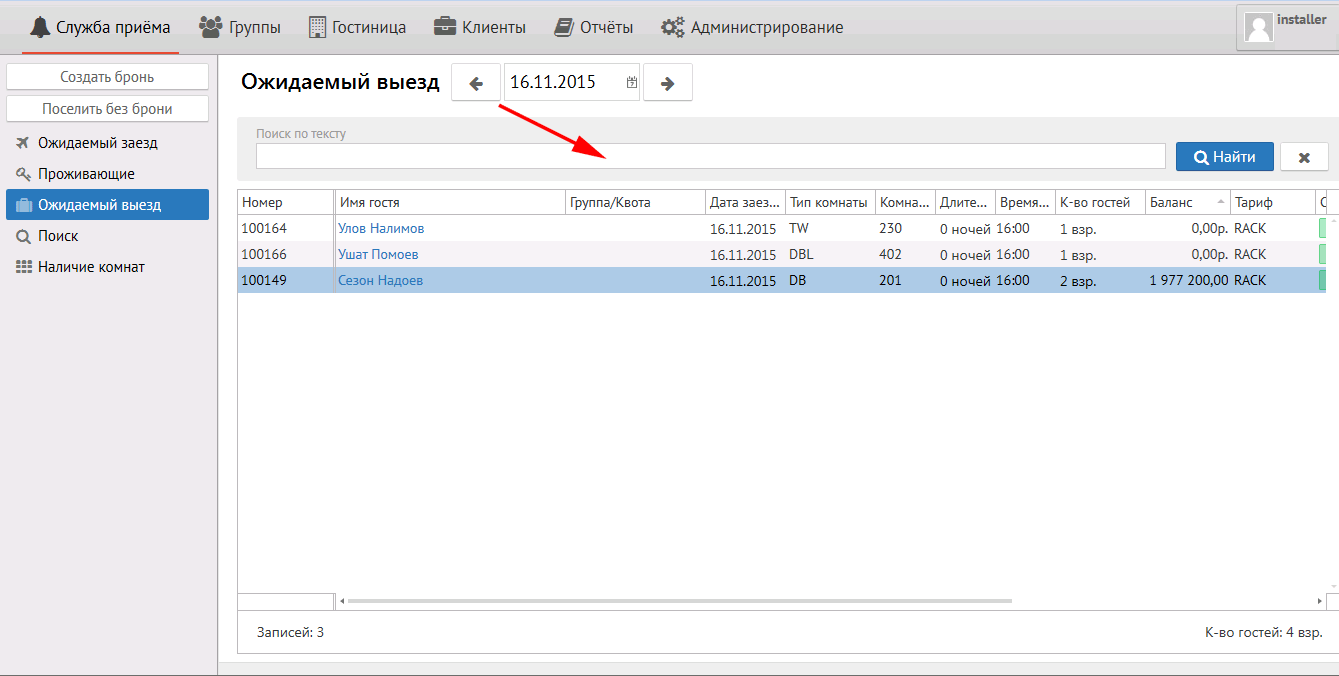This screenshot has height=676, width=1339.
Task: Sort by Номер column header
Action: (x=284, y=202)
